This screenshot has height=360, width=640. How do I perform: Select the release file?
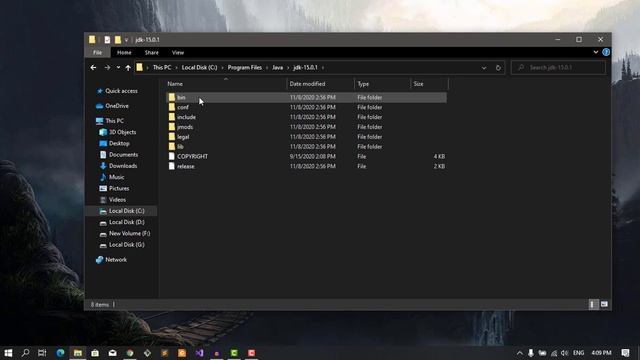[x=185, y=166]
